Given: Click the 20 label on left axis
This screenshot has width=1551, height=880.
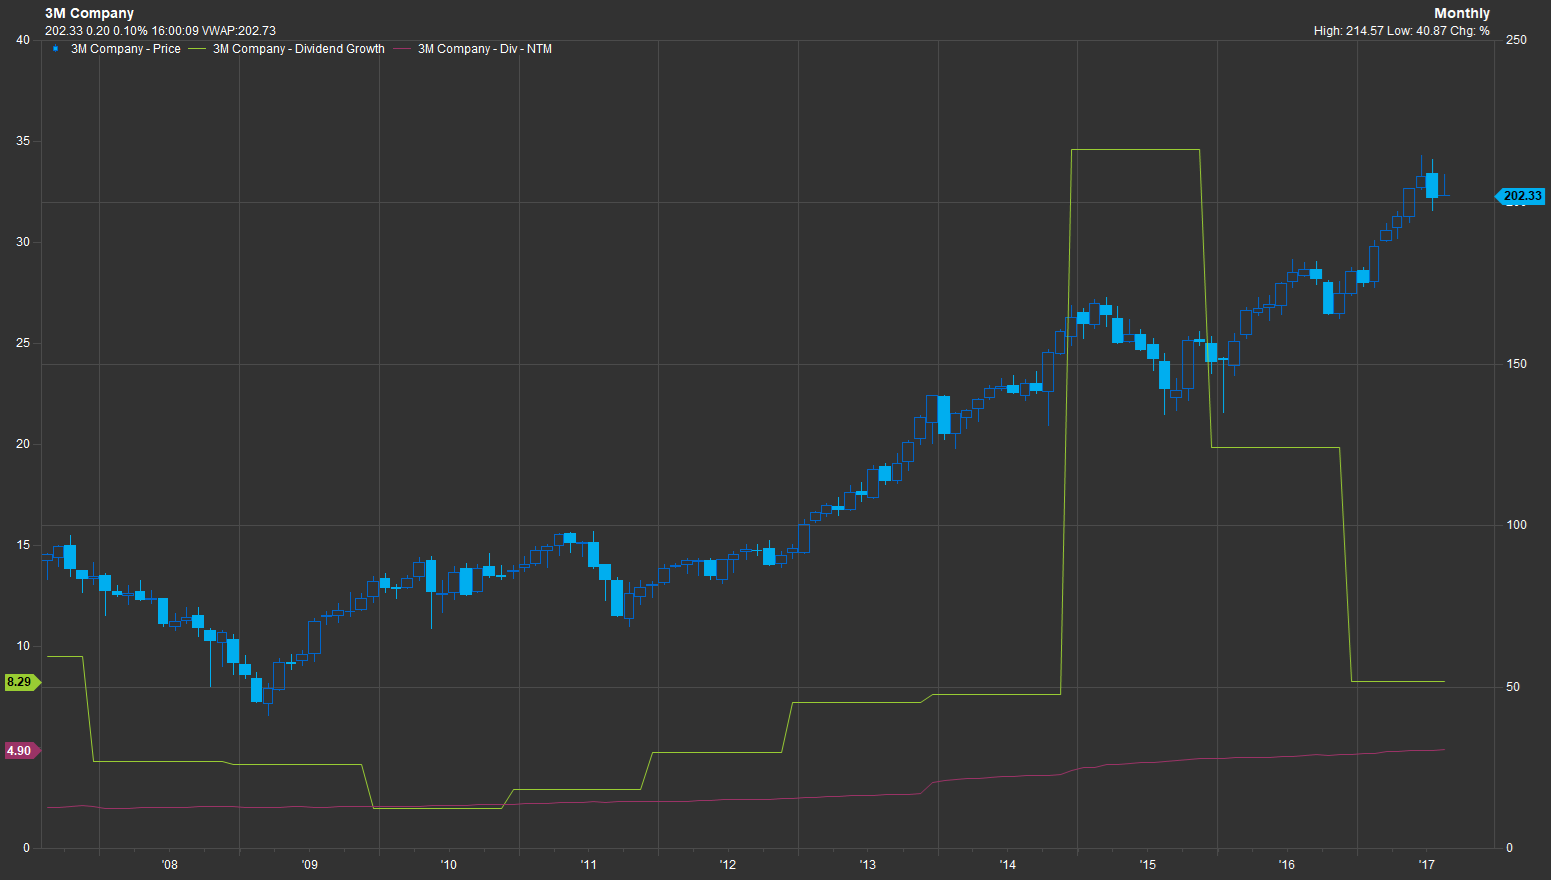Looking at the screenshot, I should coord(23,444).
